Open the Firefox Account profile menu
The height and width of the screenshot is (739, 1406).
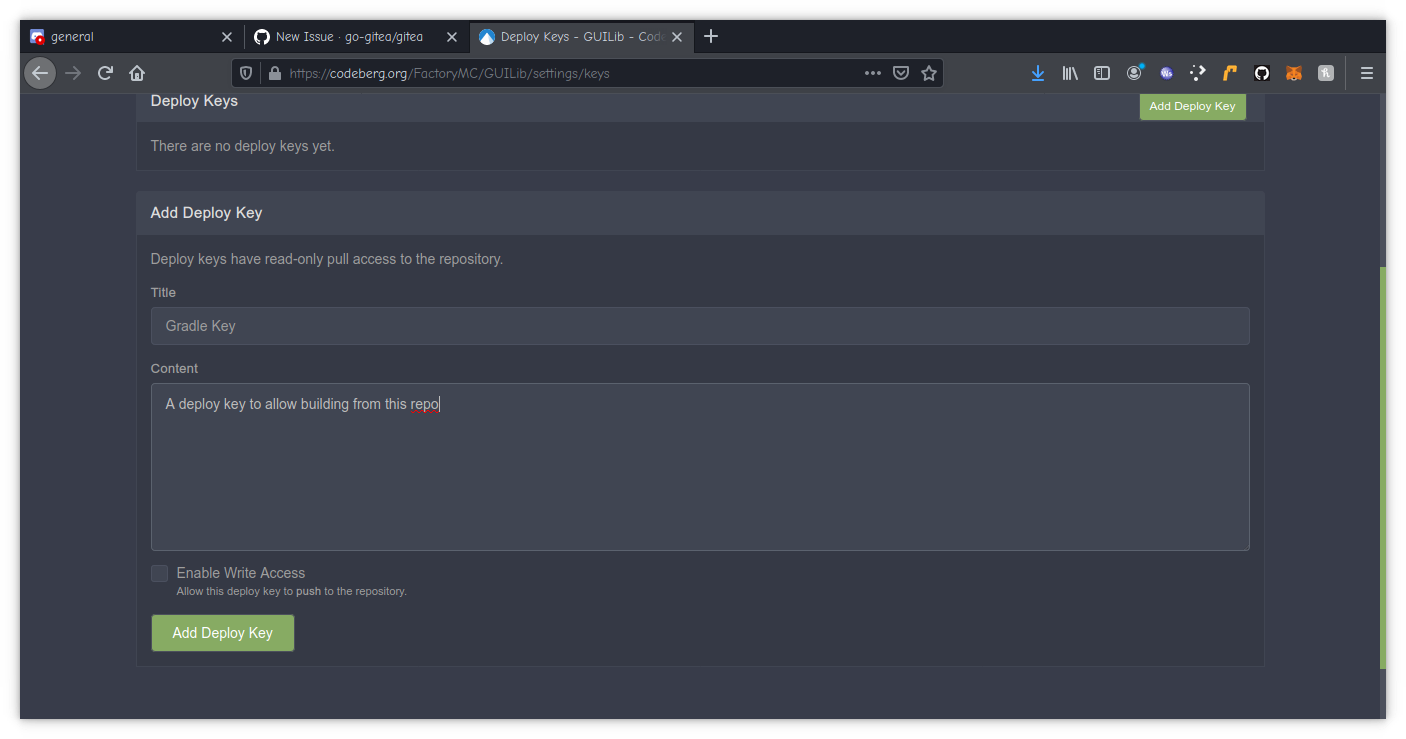pyautogui.click(x=1134, y=72)
